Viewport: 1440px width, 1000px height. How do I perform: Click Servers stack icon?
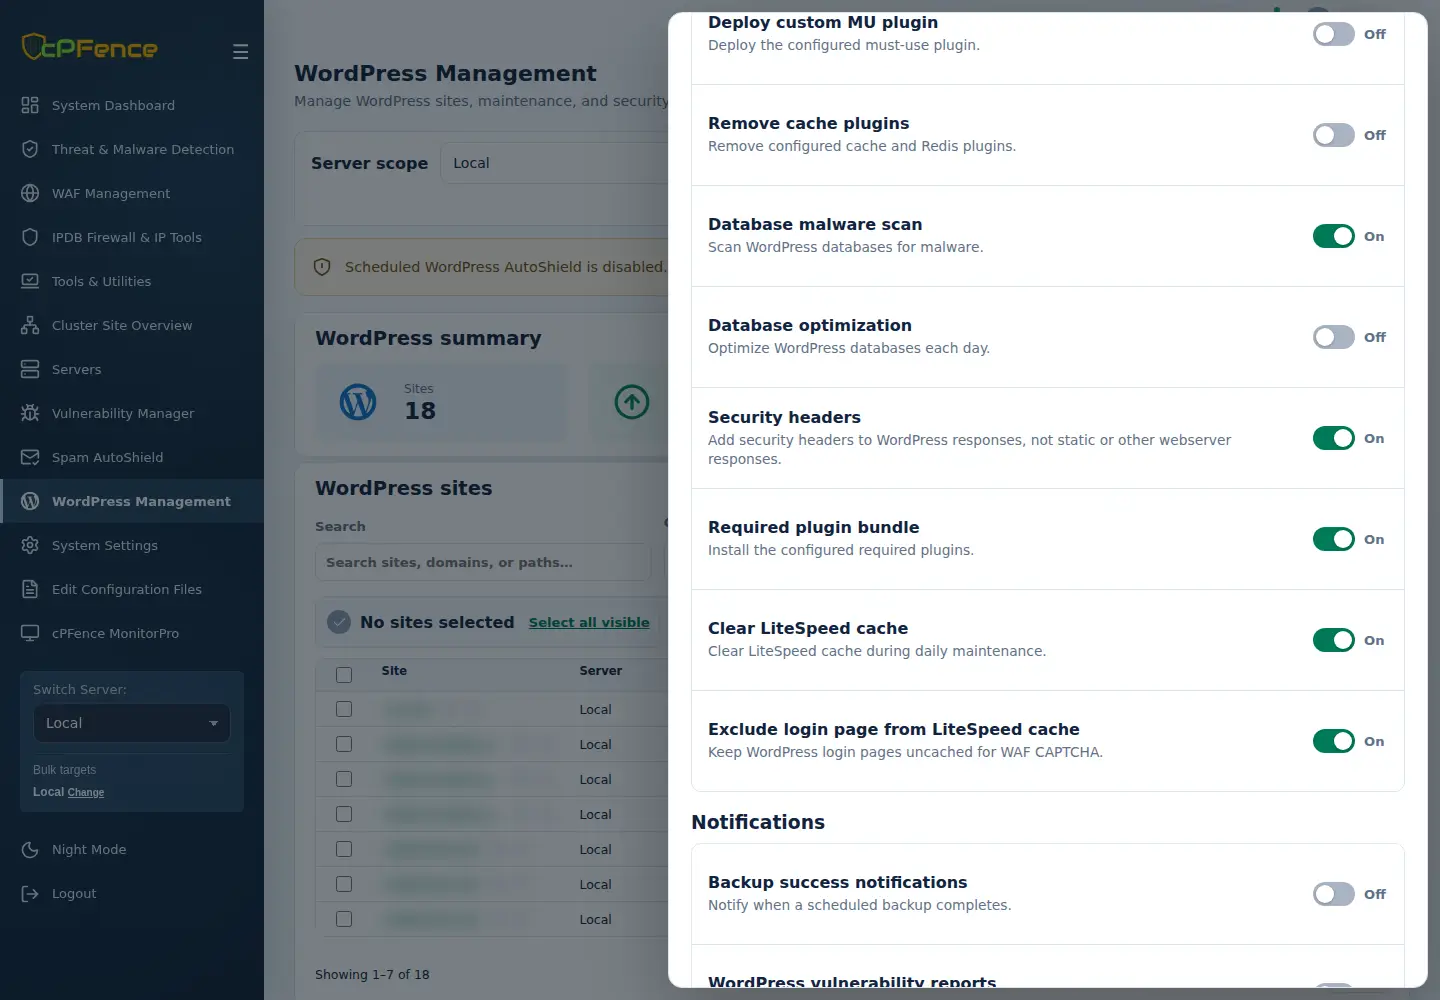coord(30,369)
